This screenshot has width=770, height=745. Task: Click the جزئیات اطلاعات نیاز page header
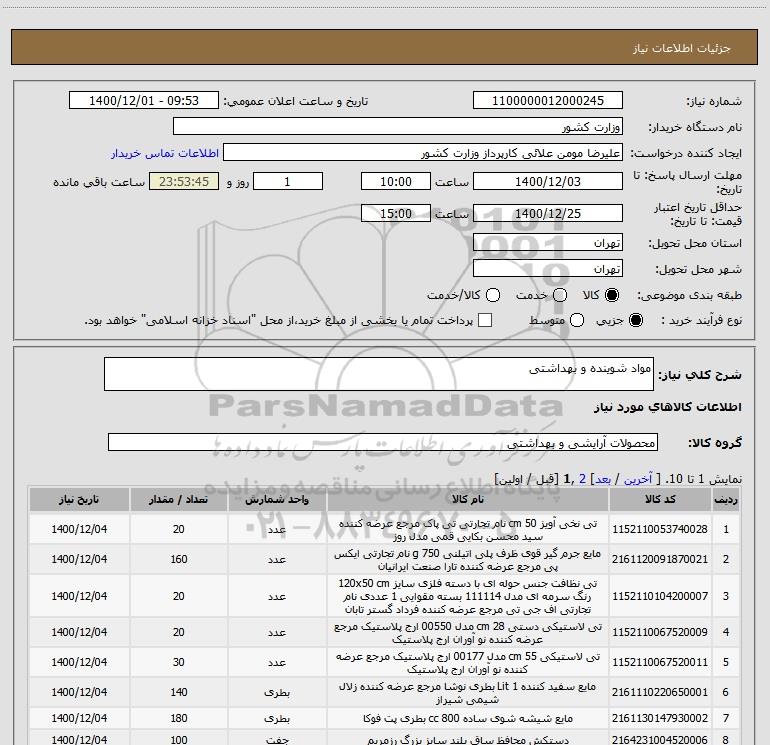pyautogui.click(x=681, y=48)
